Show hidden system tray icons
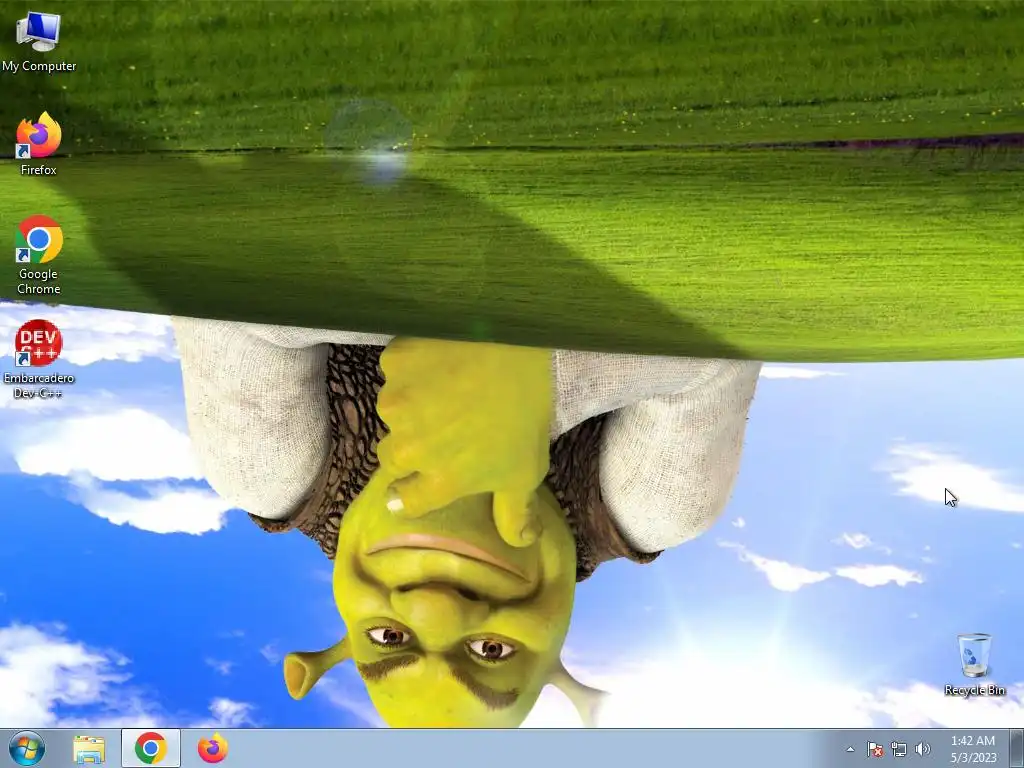1024x768 pixels. [x=850, y=749]
